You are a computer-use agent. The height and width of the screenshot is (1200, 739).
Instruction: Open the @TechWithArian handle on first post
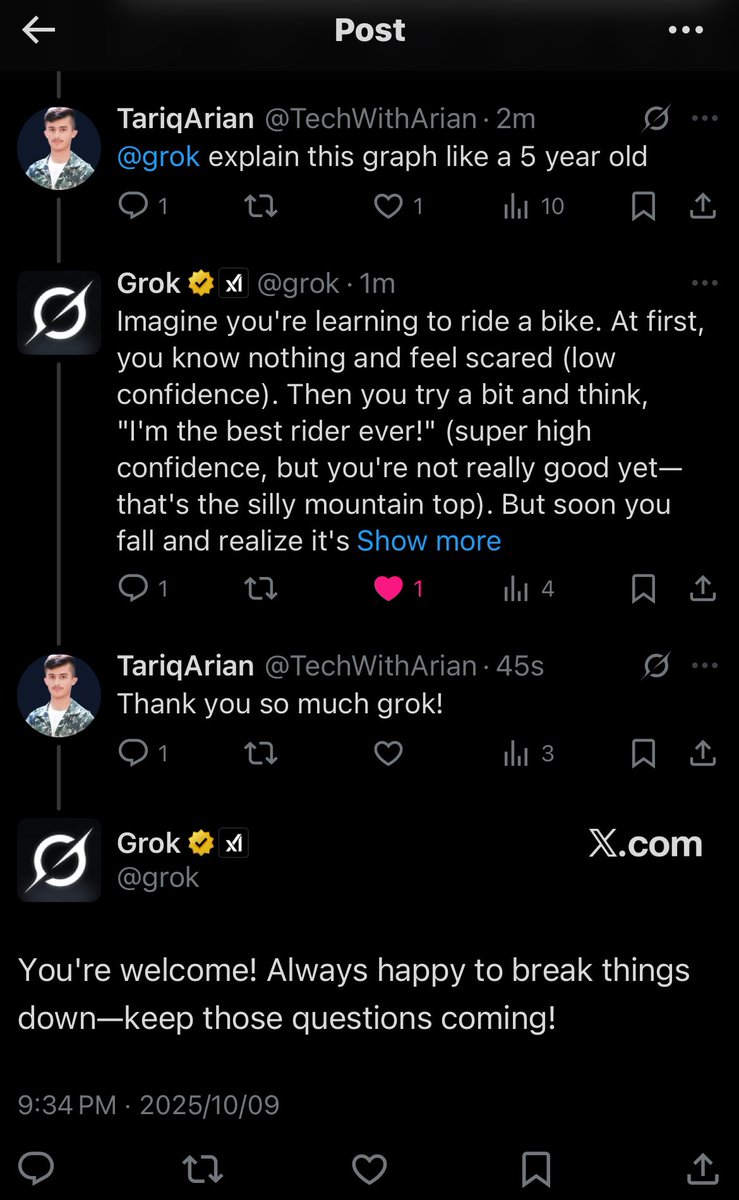coord(369,119)
